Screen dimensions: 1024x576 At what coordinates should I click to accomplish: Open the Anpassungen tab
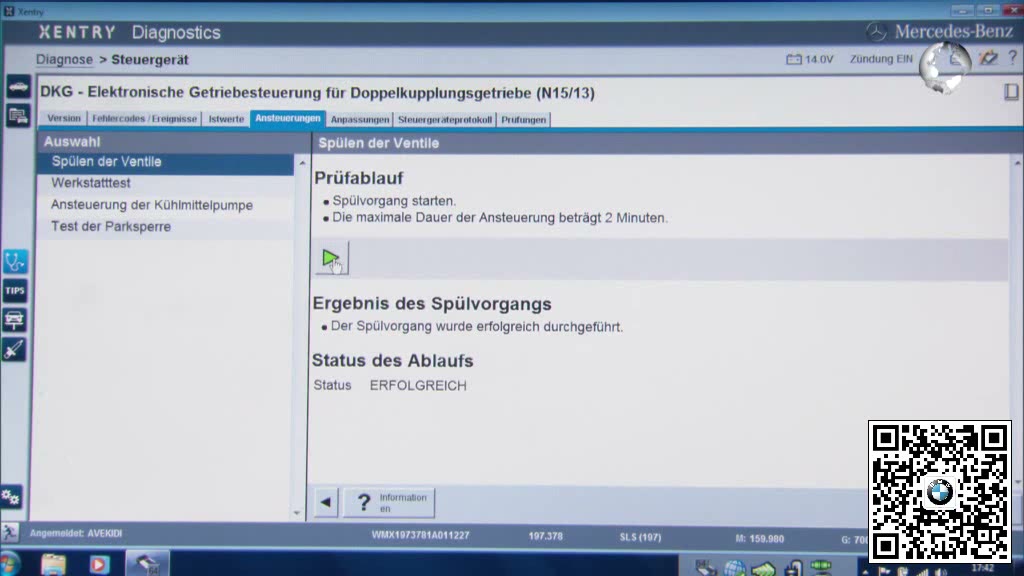pos(360,120)
